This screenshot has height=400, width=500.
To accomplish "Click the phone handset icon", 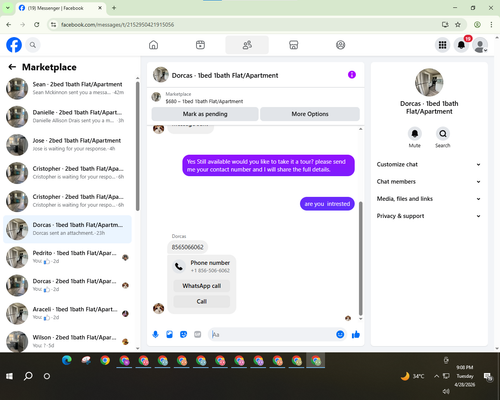I will tap(179, 266).
